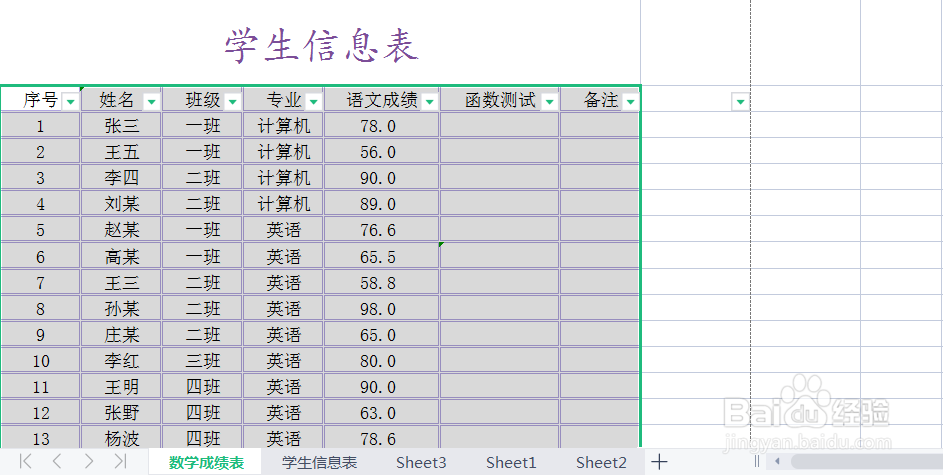Select cell with name 李四
Image resolution: width=943 pixels, height=475 pixels.
click(121, 177)
